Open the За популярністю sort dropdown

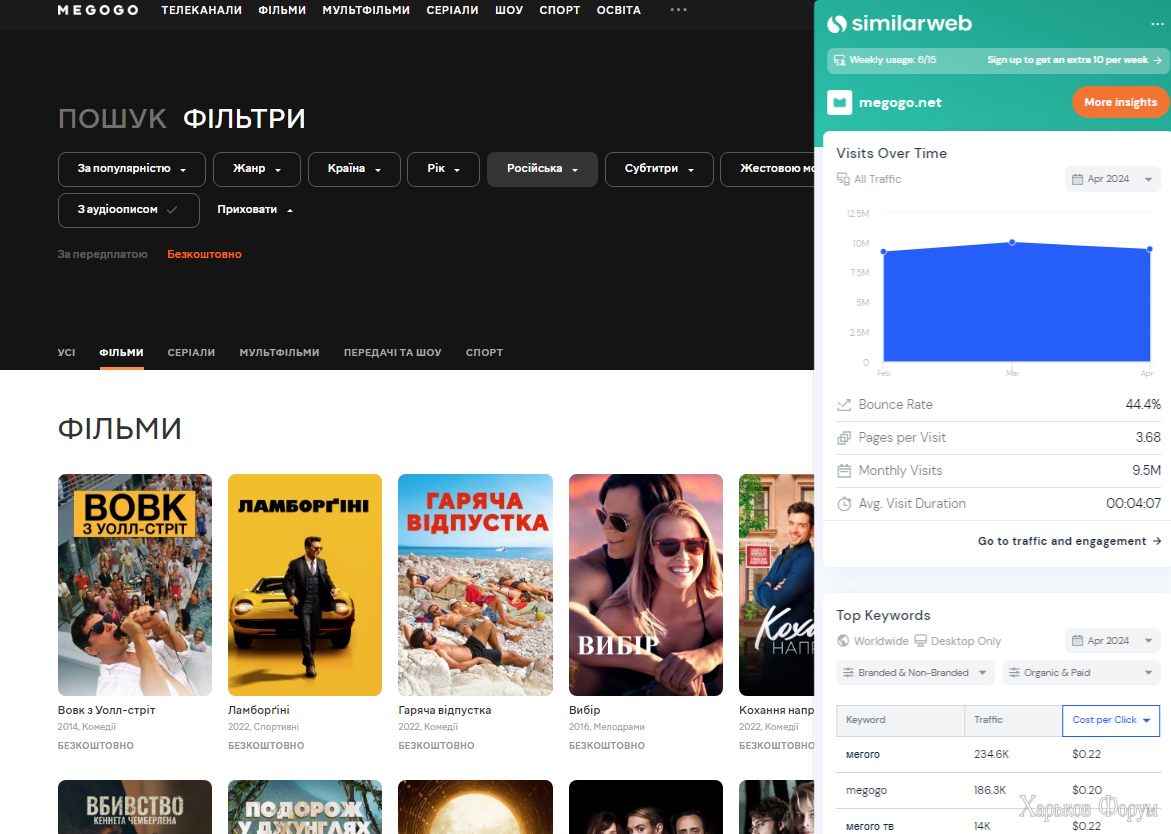point(131,169)
